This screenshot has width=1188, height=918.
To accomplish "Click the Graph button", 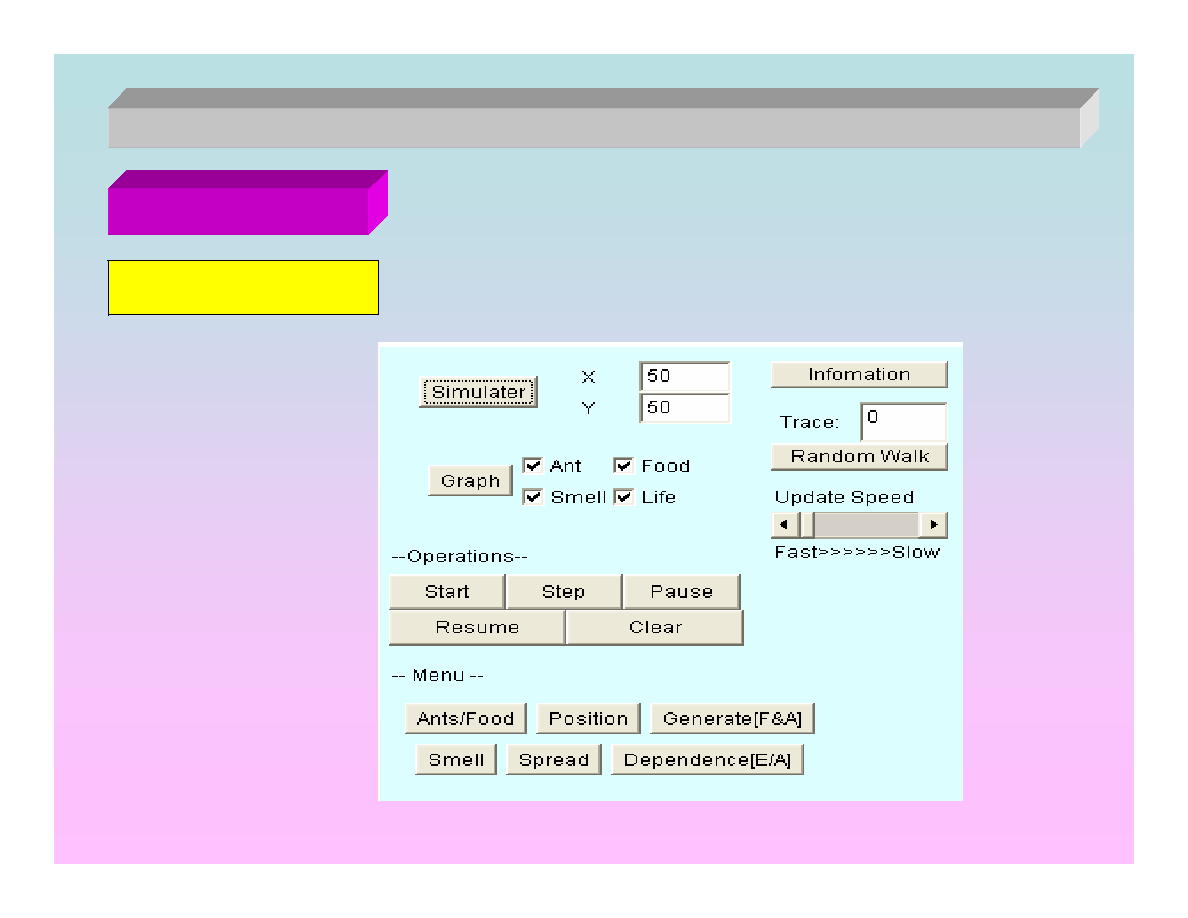I will pos(470,481).
